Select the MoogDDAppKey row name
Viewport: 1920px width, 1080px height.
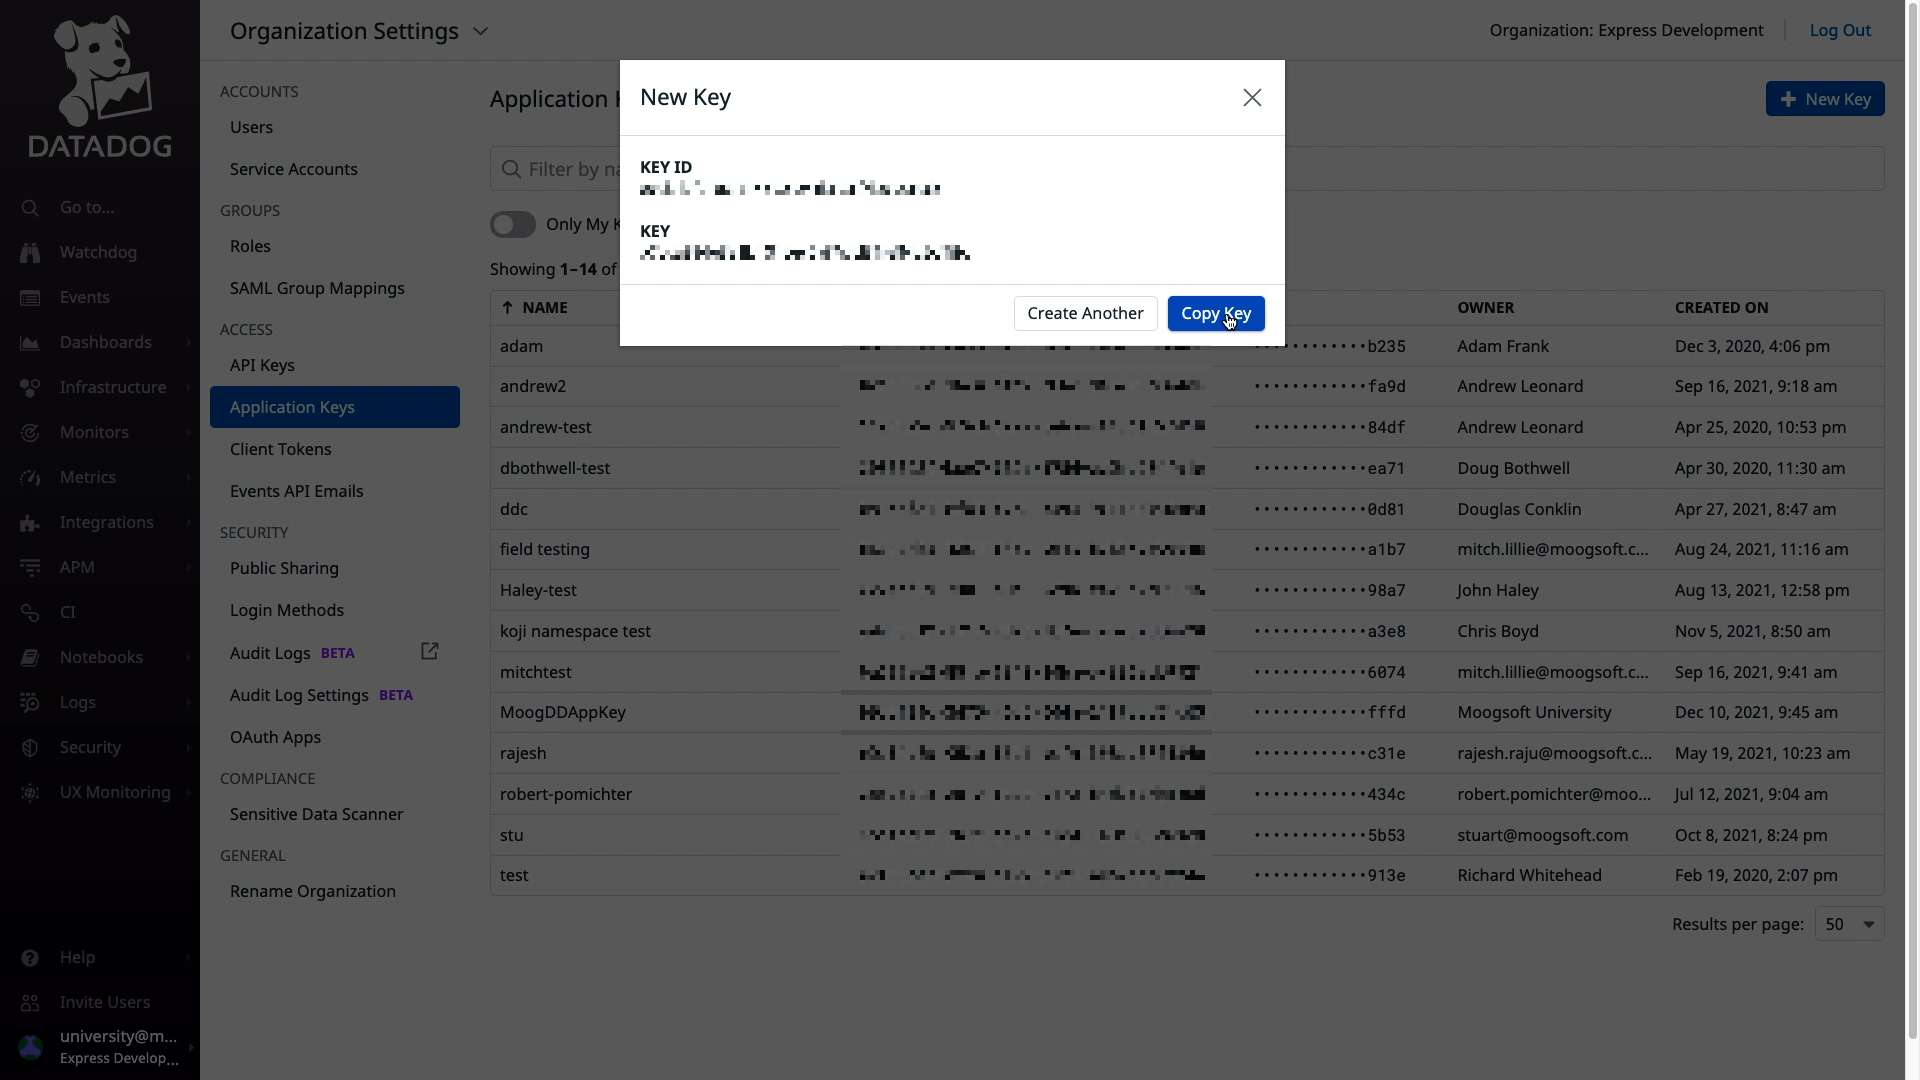(563, 712)
